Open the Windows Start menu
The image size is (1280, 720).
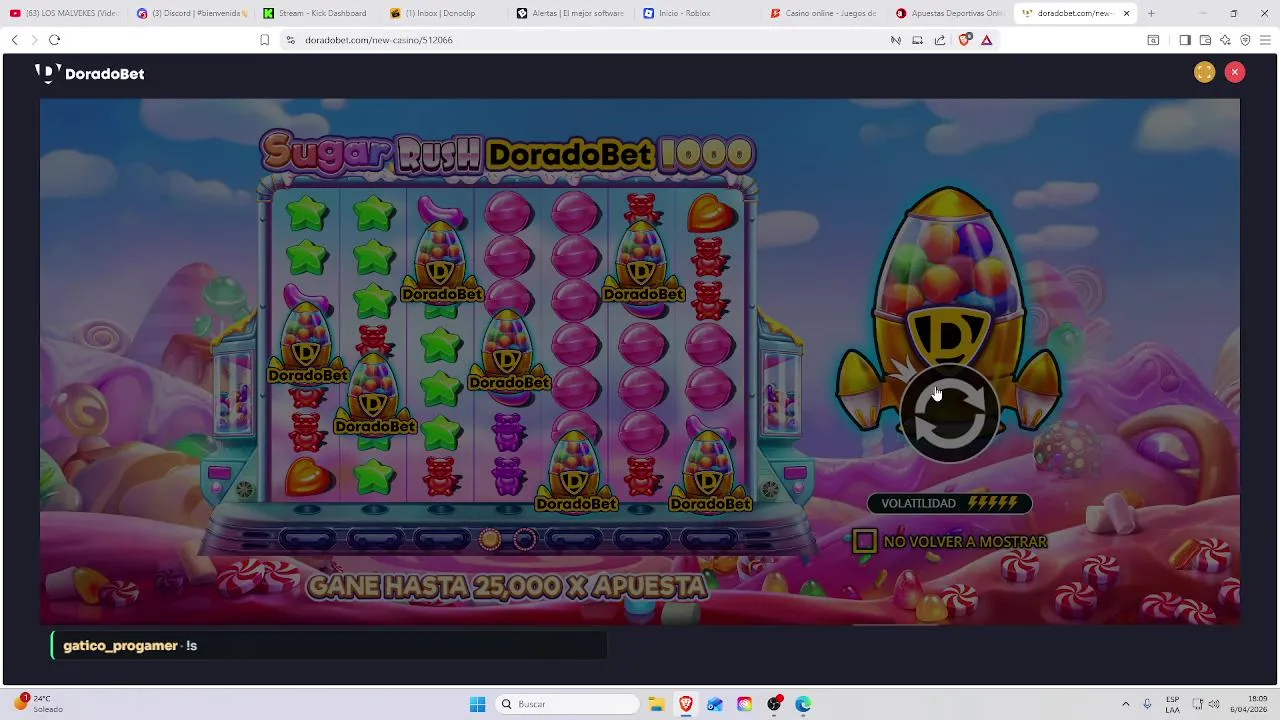click(x=477, y=704)
